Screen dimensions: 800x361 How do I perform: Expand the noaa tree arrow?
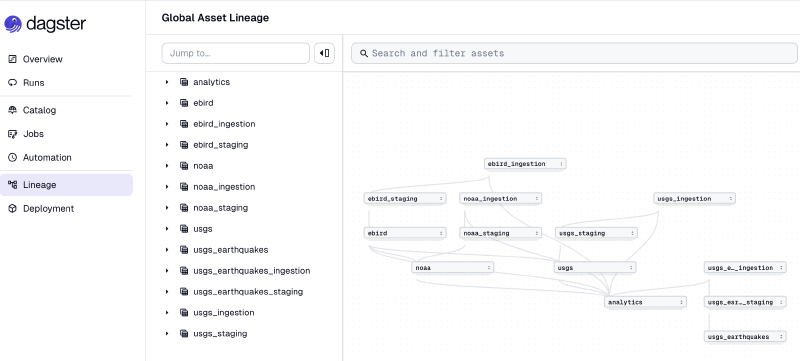click(167, 166)
